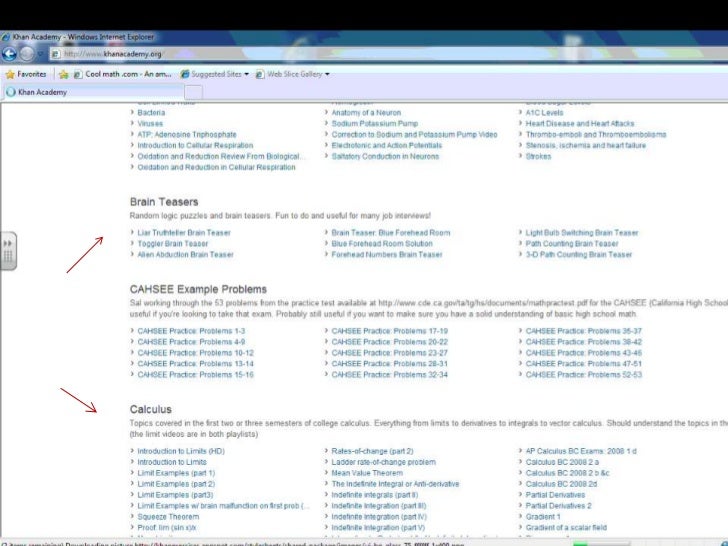
Task: Open Ladder rate-of-change problem link
Action: point(384,462)
